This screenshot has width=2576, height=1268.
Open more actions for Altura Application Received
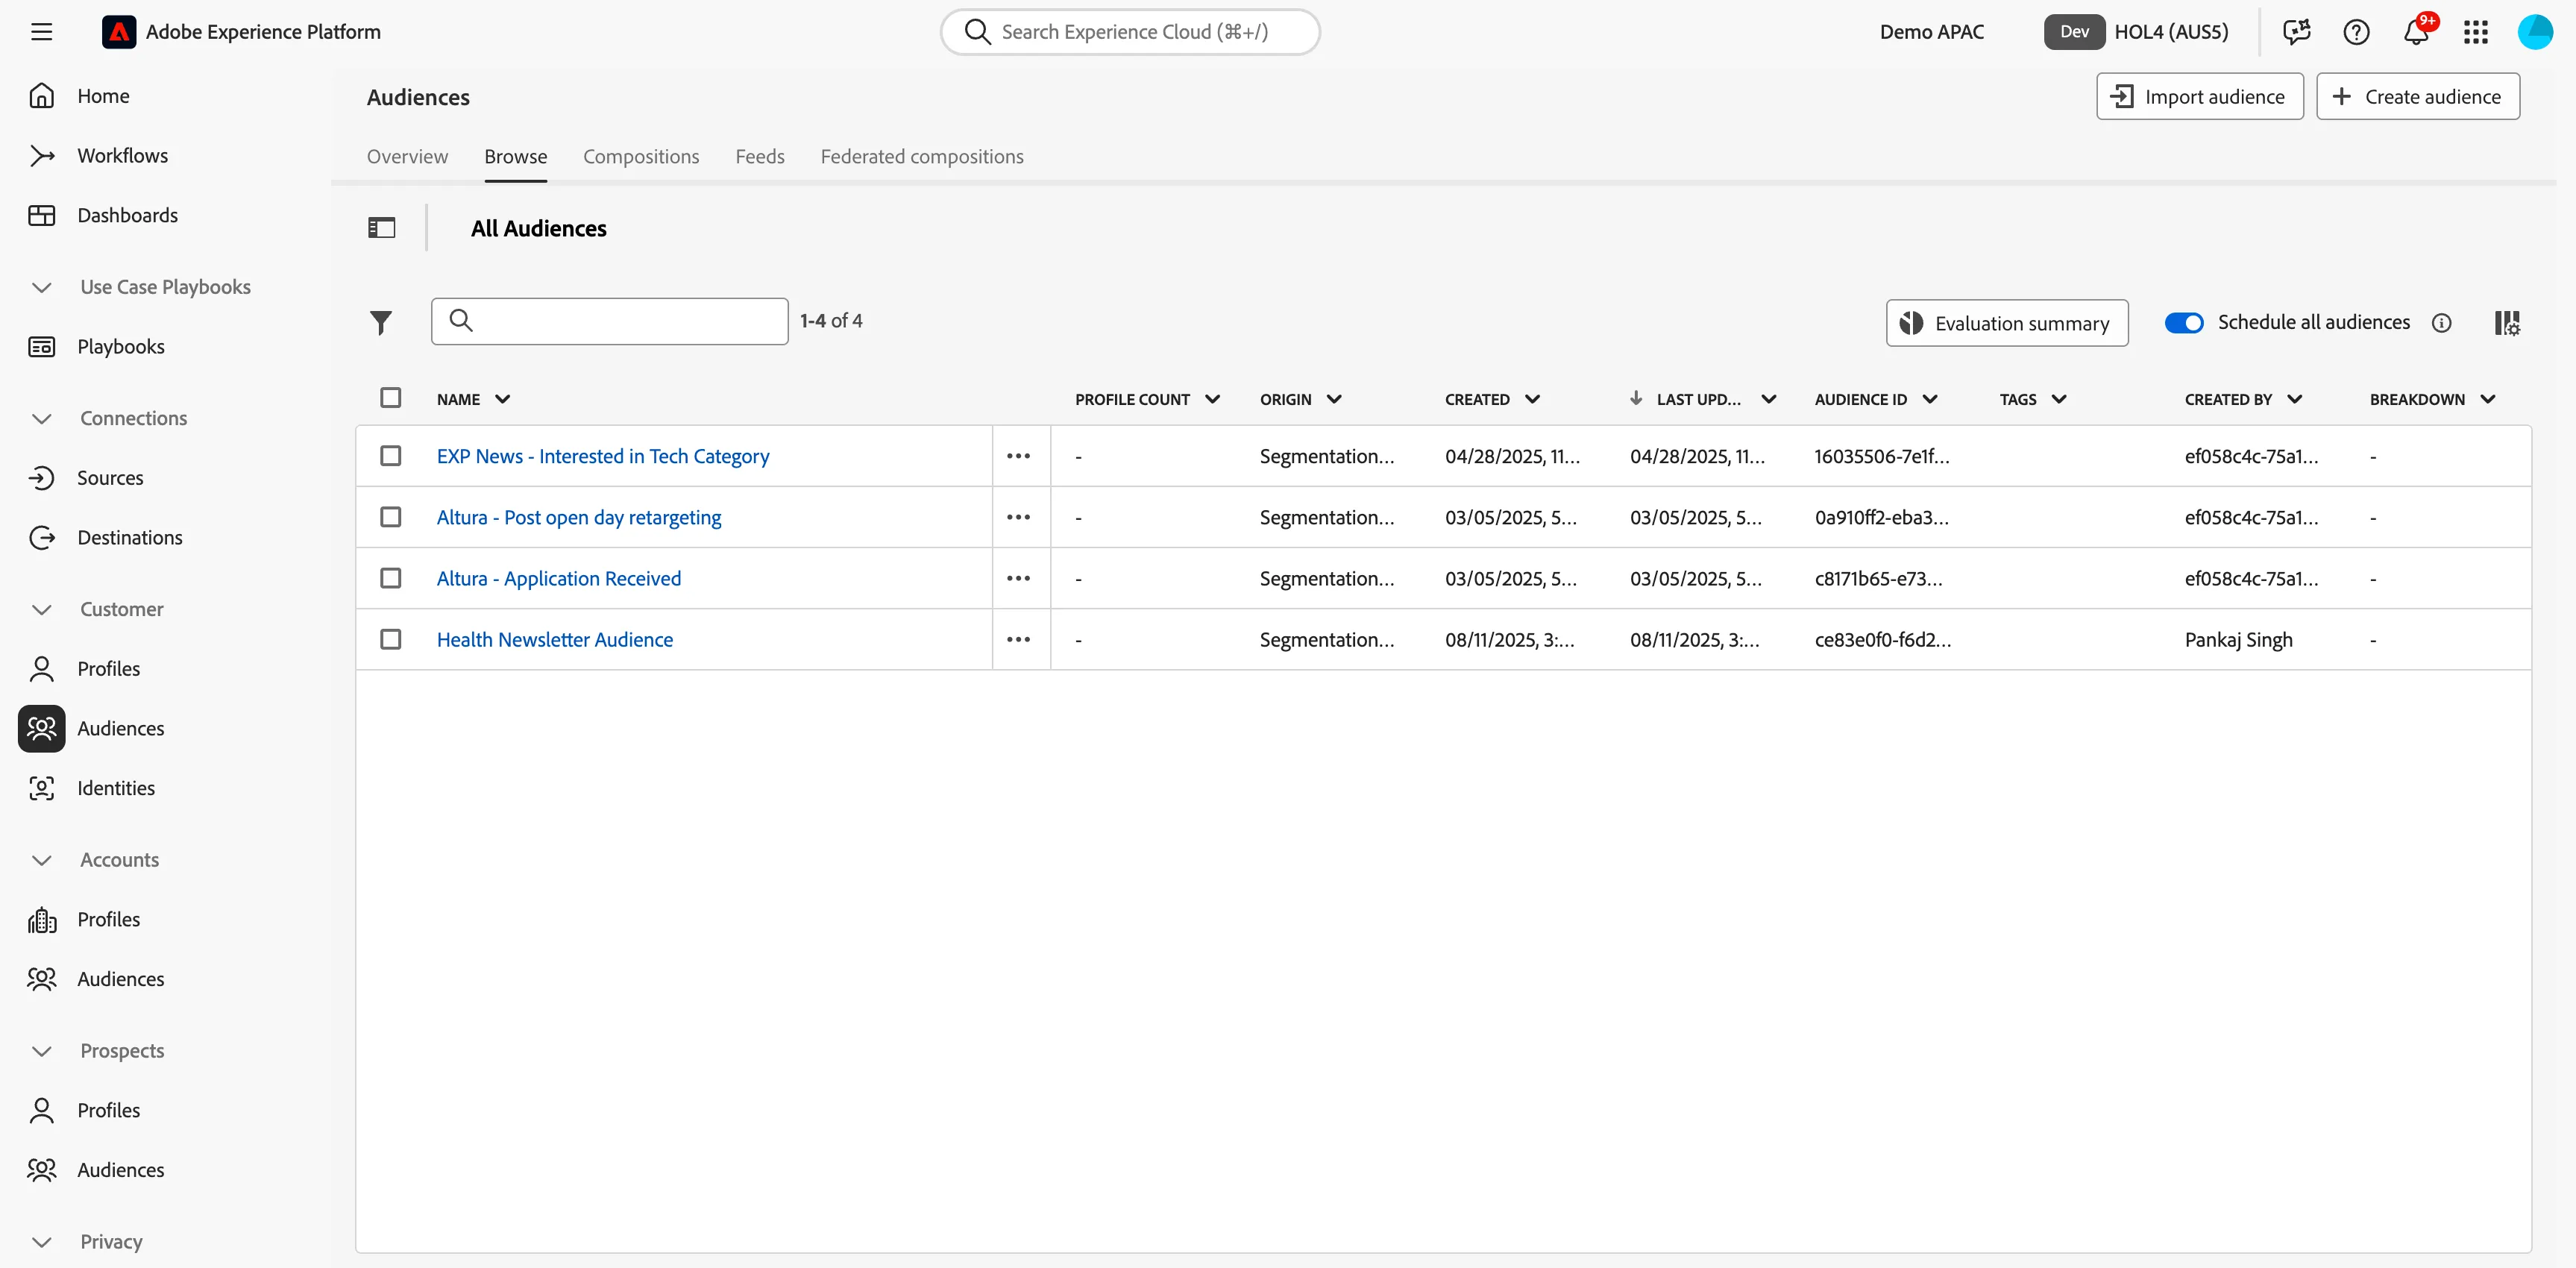[1019, 578]
